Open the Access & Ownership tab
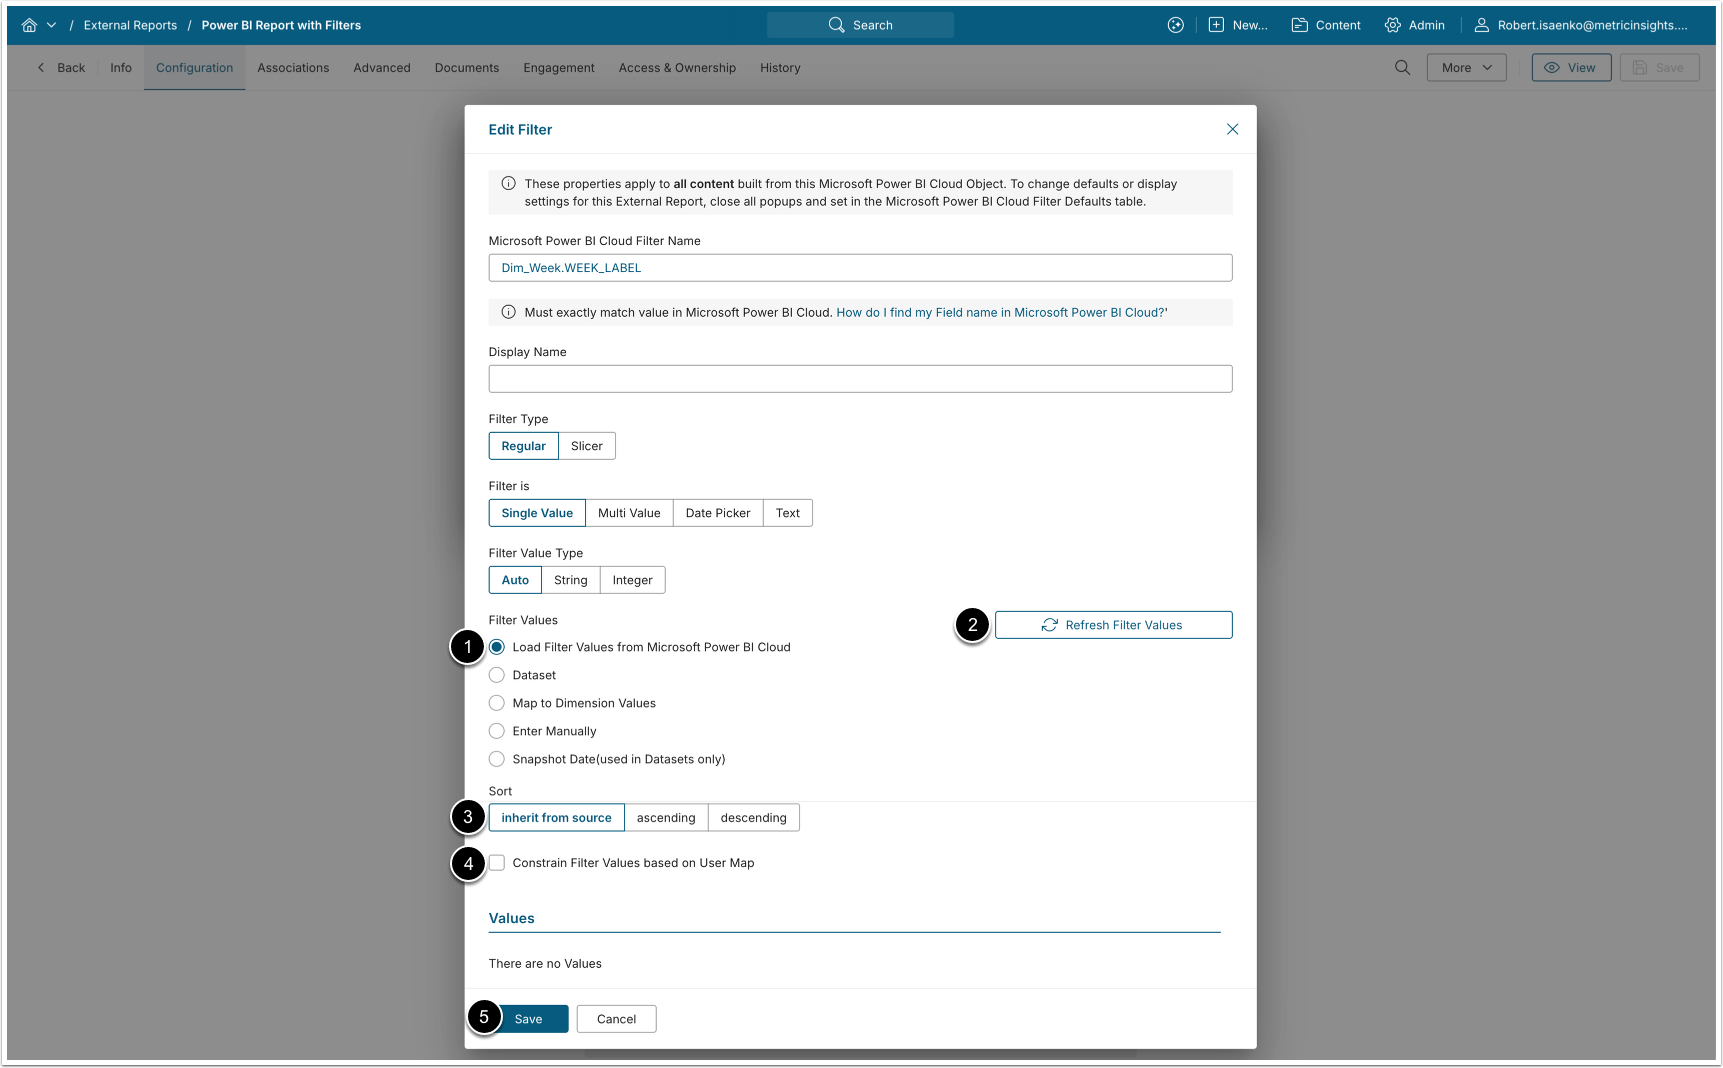Viewport: 1723px width, 1068px height. 677,68
